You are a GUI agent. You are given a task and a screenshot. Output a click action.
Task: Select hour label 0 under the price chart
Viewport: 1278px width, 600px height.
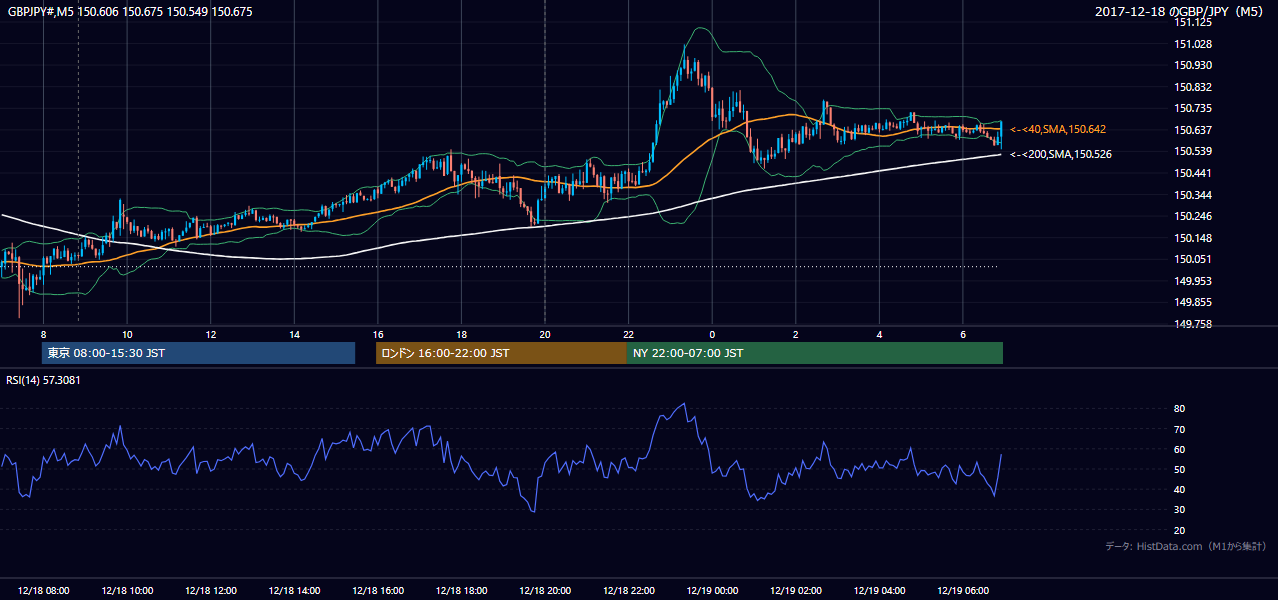(712, 334)
